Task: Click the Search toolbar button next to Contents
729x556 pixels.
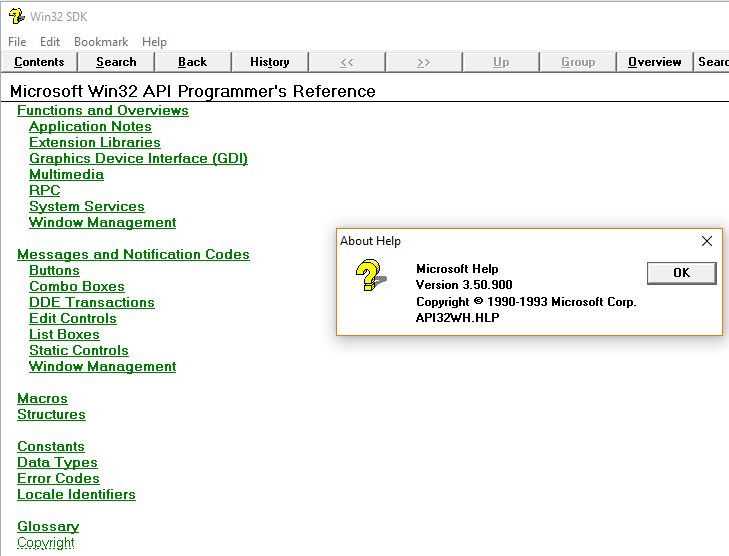Action: pyautogui.click(x=116, y=62)
